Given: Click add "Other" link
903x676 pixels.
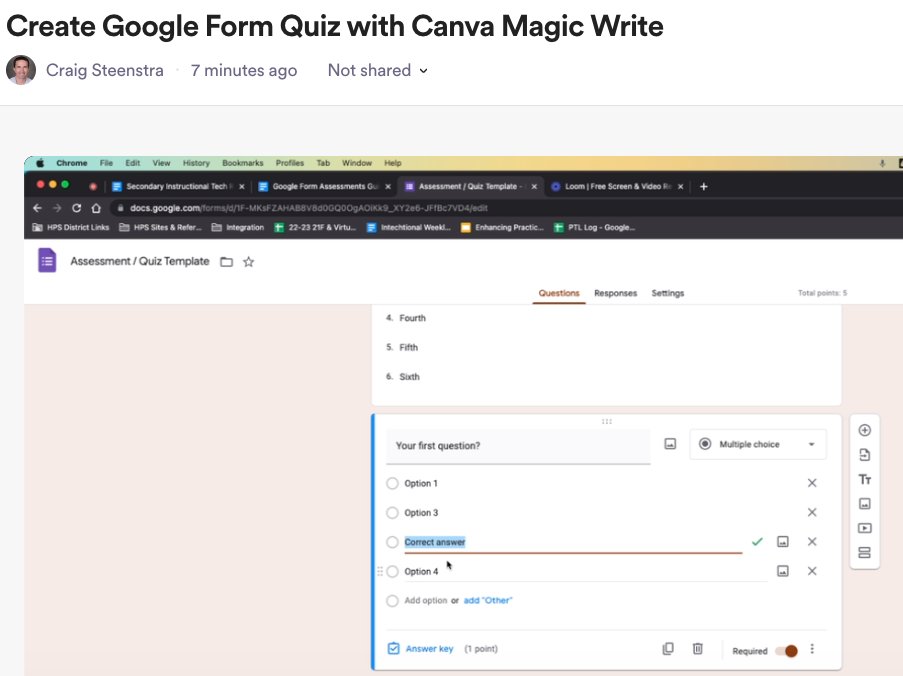Looking at the screenshot, I should [x=488, y=601].
